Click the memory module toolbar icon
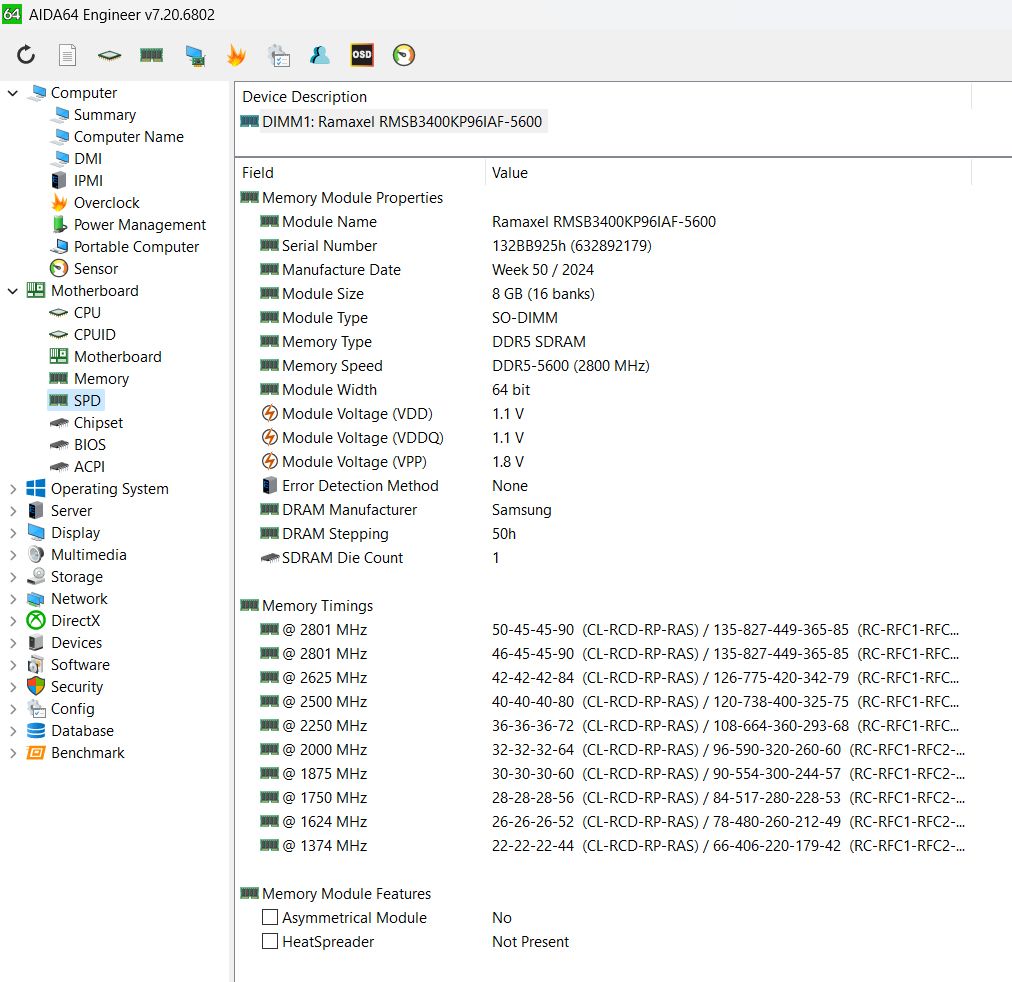This screenshot has height=982, width=1012. pyautogui.click(x=152, y=55)
